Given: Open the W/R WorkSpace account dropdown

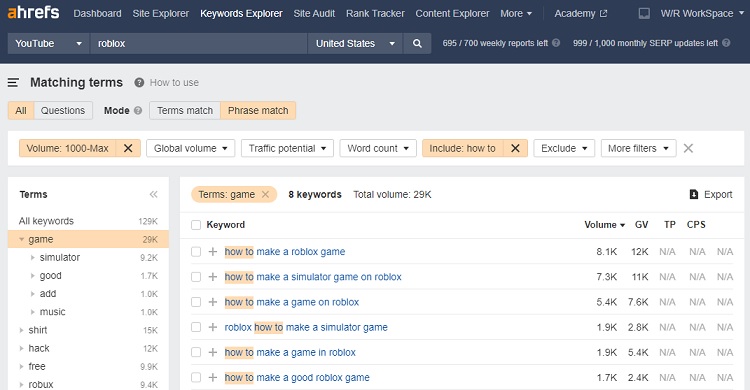Looking at the screenshot, I should [702, 13].
